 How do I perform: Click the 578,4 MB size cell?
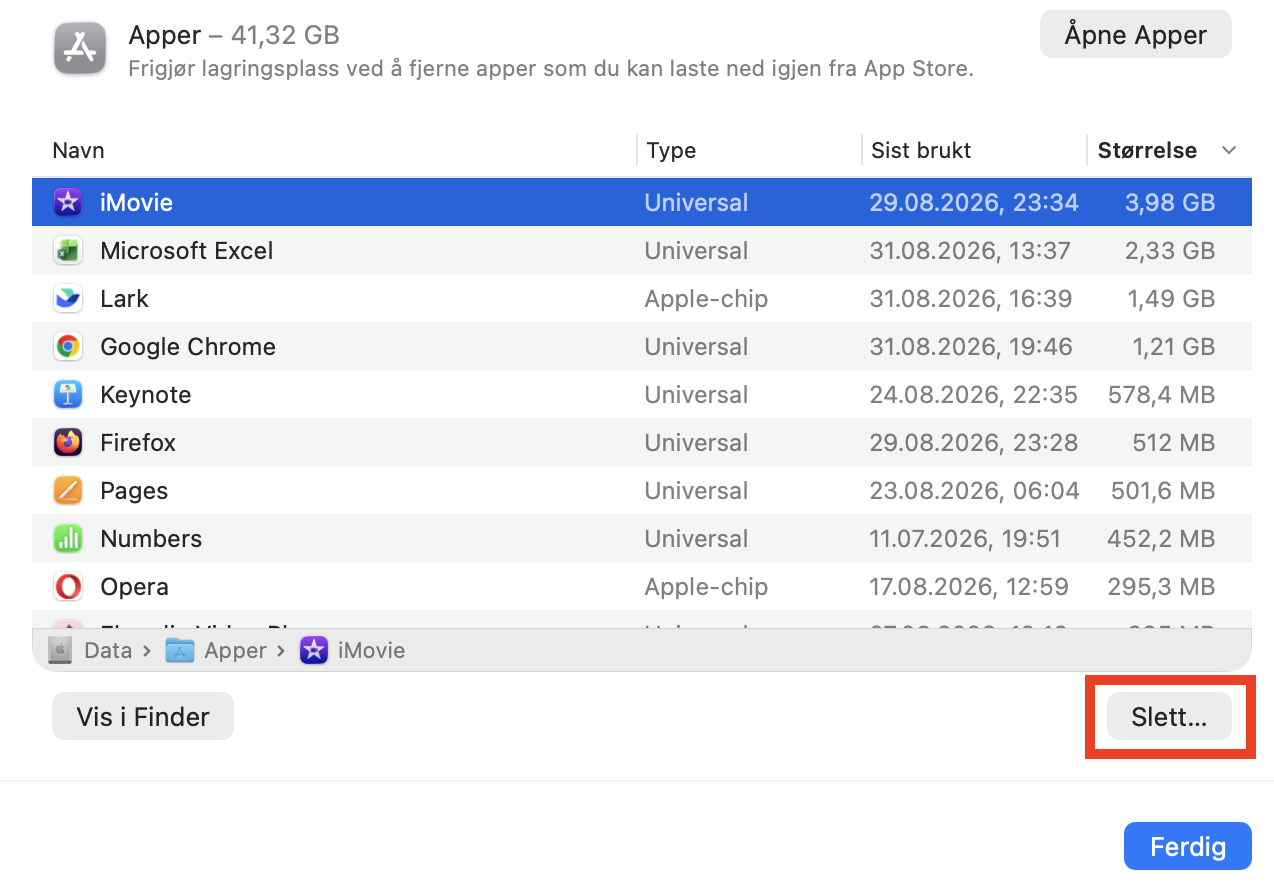pos(1161,395)
